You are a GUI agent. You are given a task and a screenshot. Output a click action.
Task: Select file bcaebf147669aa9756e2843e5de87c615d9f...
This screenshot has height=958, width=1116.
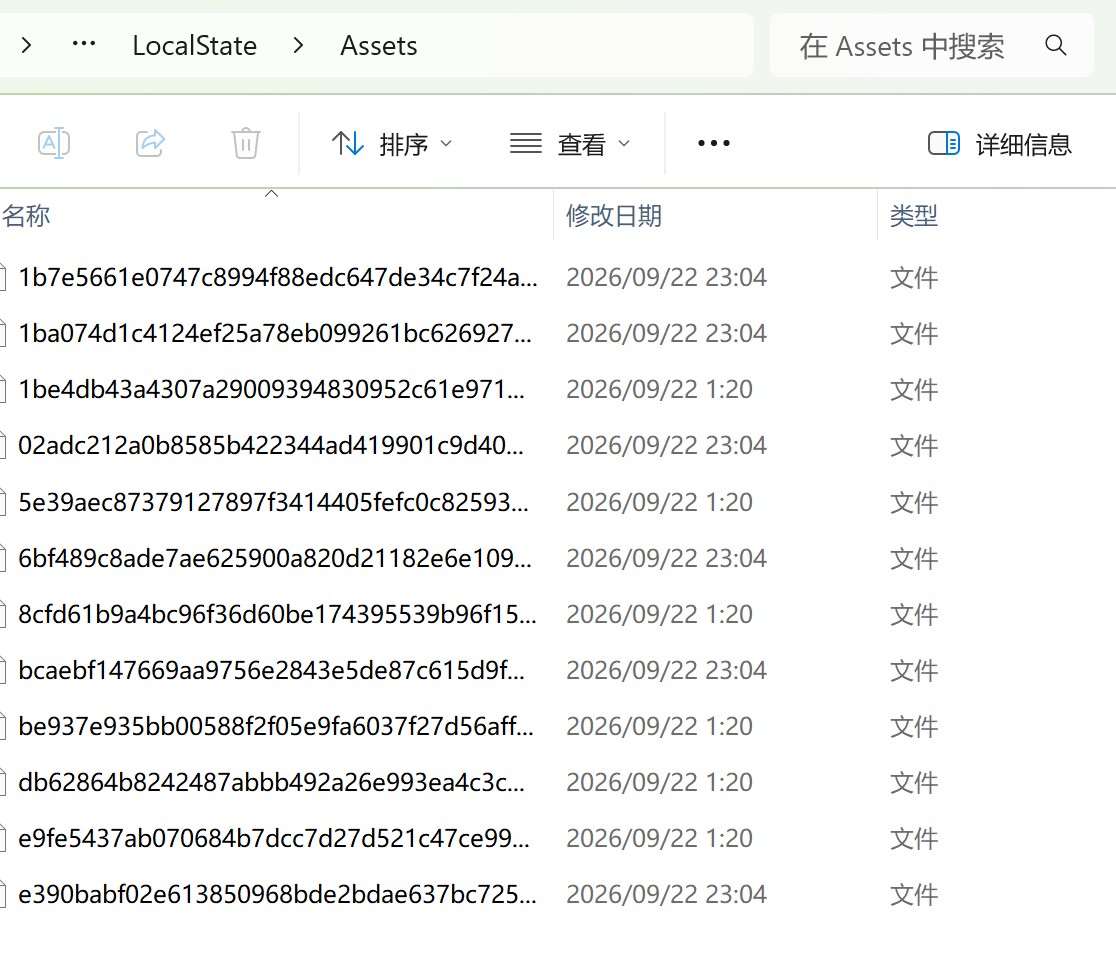[271, 670]
